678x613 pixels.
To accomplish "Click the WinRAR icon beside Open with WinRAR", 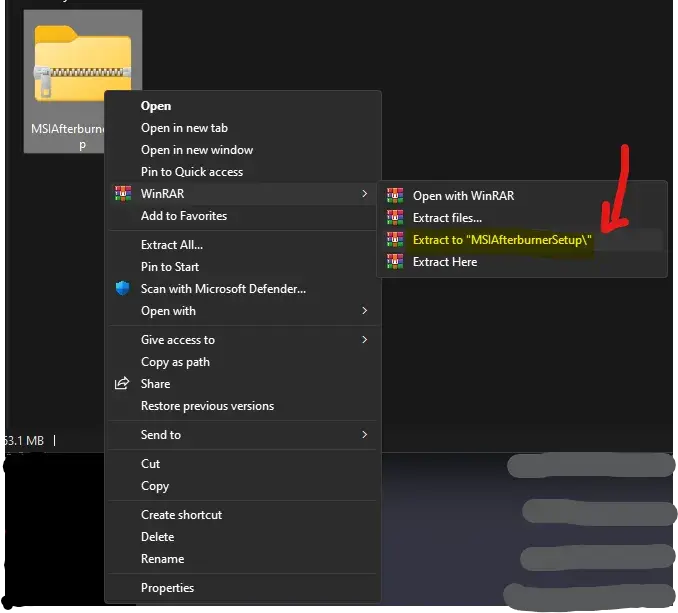I will (395, 196).
